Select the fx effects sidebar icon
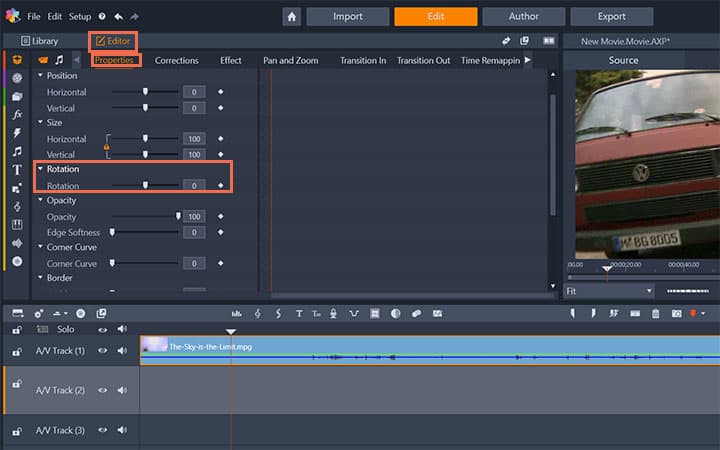The width and height of the screenshot is (720, 450). [17, 114]
